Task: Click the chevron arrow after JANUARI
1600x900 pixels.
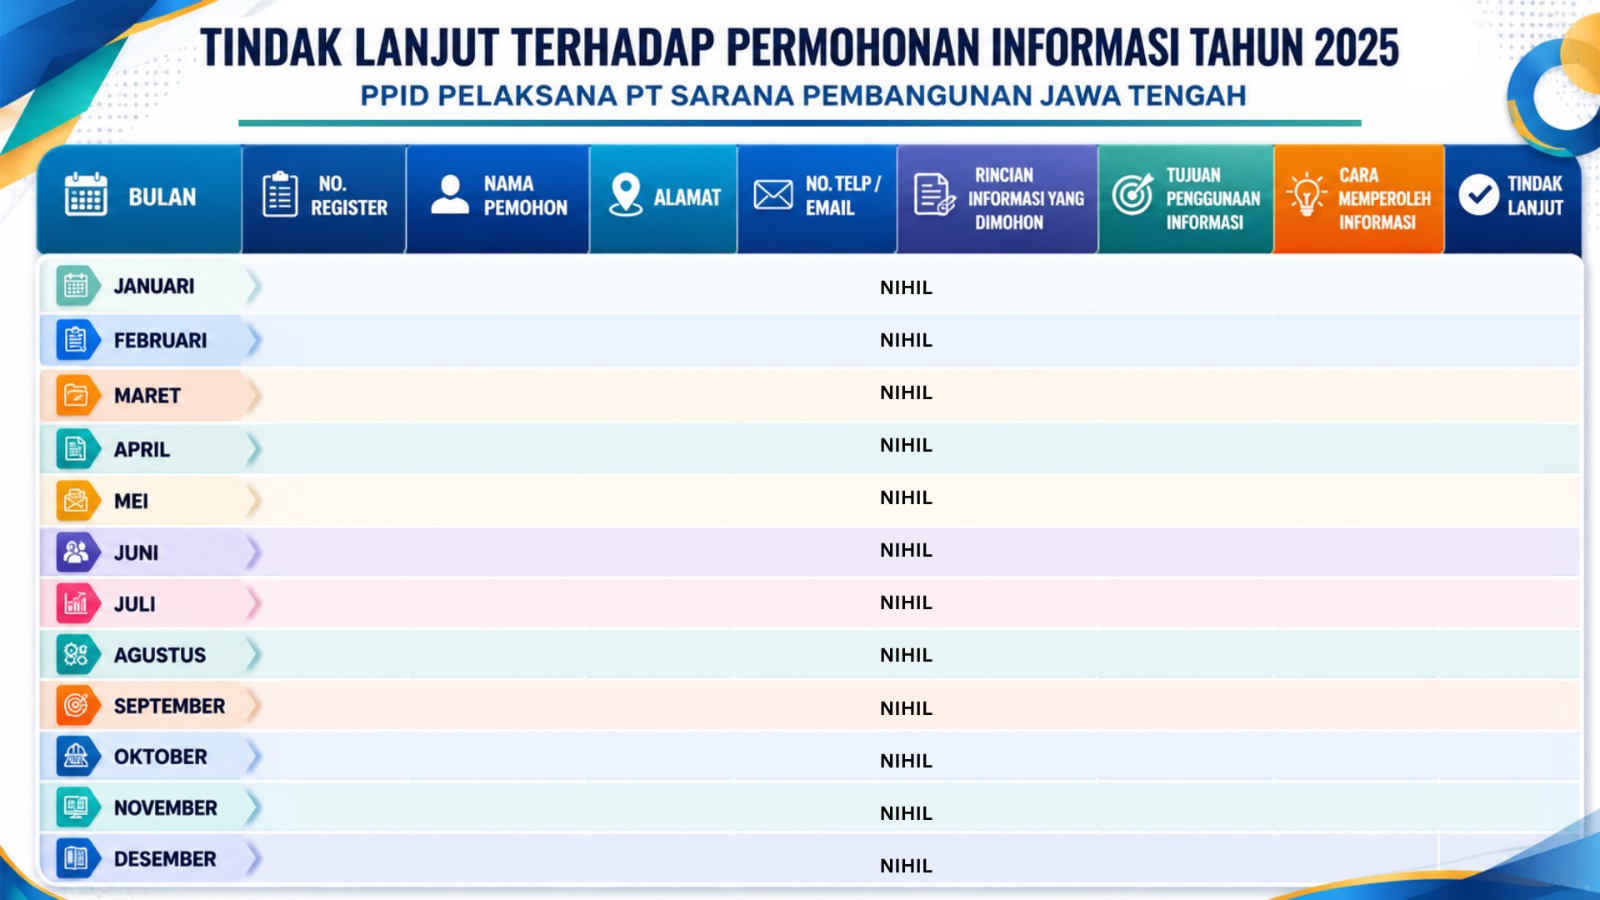Action: click(x=254, y=286)
